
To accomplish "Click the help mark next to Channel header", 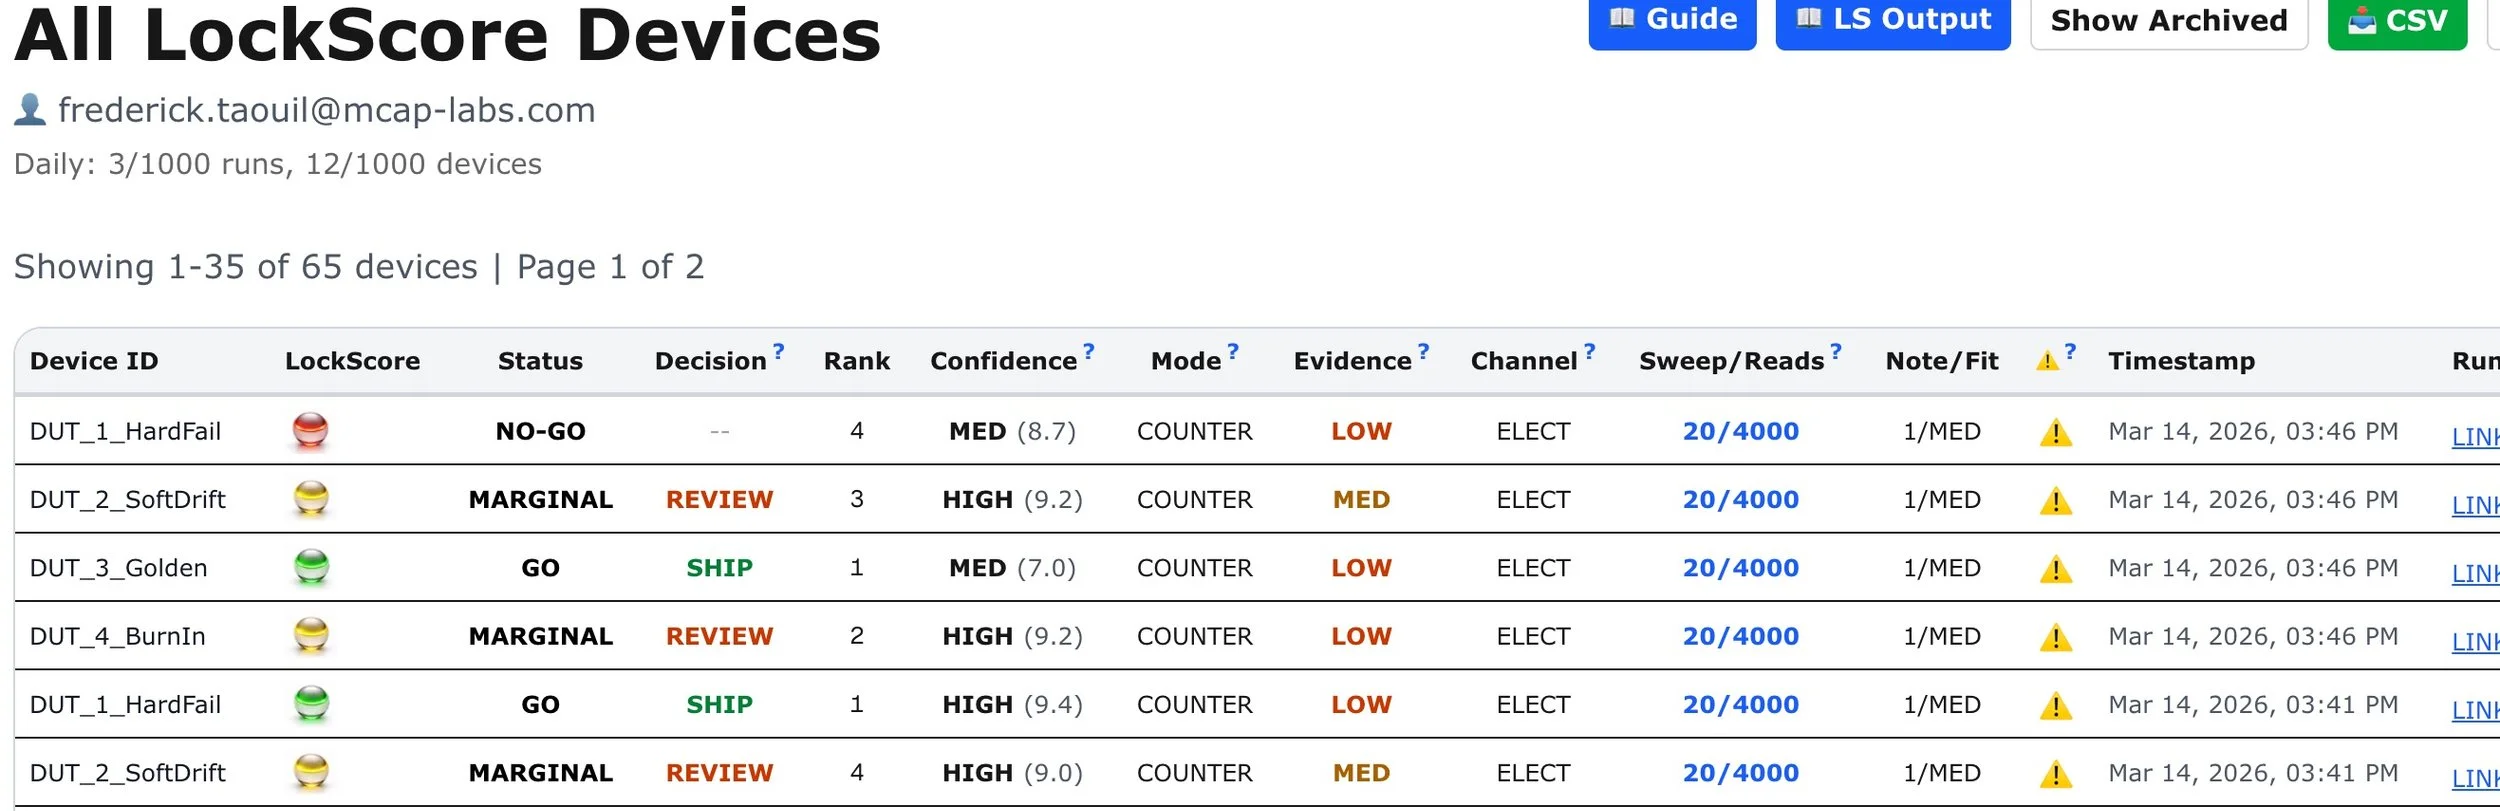I will click(x=1589, y=351).
